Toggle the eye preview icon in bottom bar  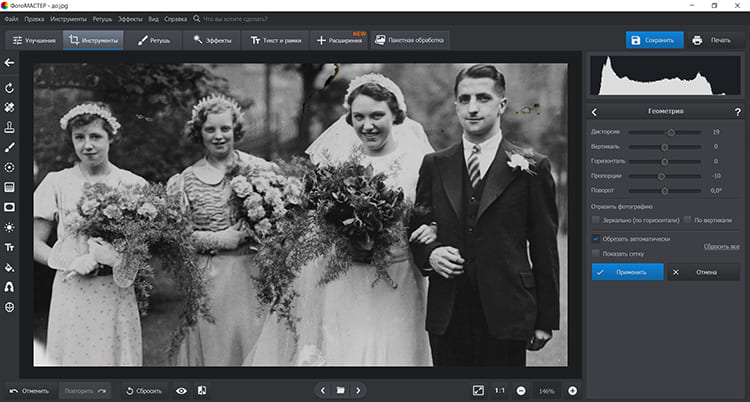(x=181, y=390)
